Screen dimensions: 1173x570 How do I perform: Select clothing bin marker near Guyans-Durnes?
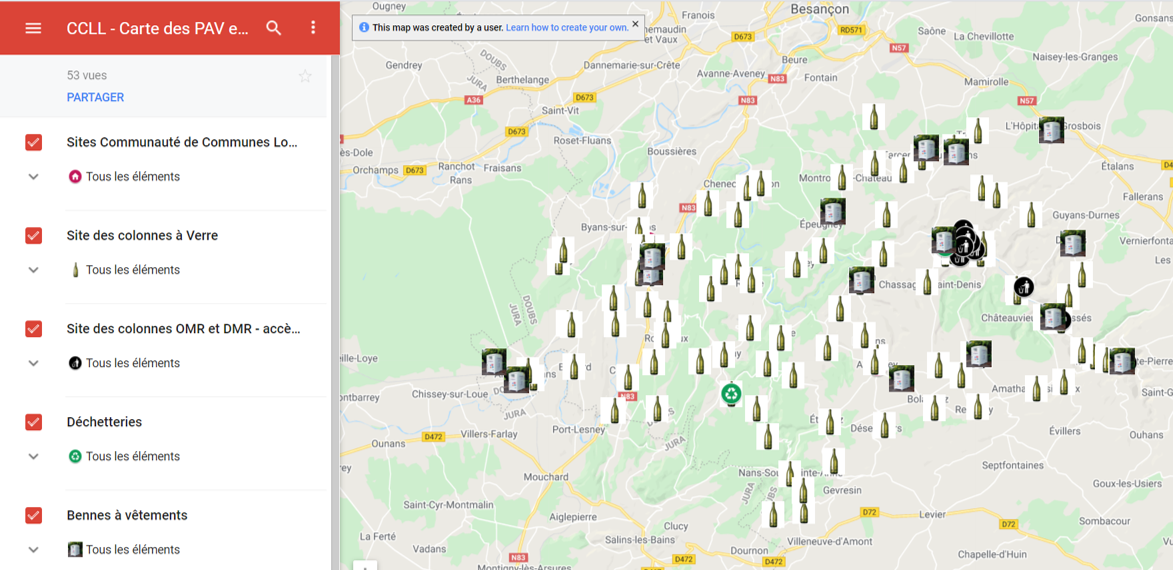coord(1072,243)
